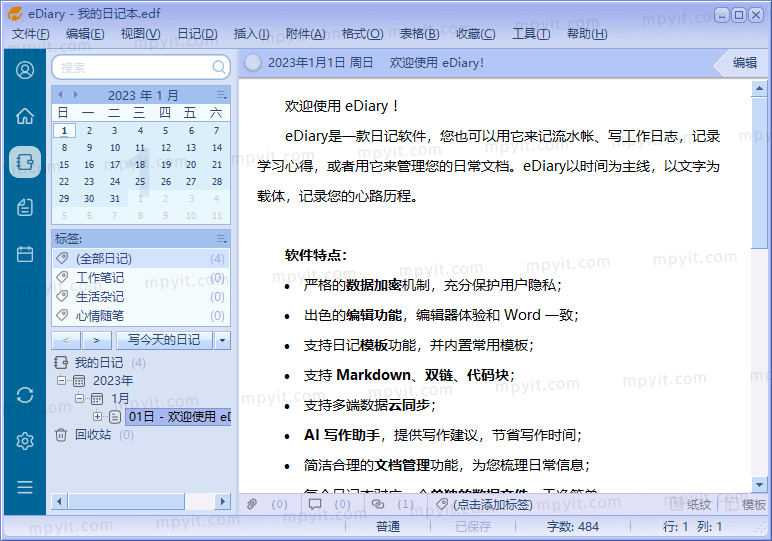This screenshot has height=541, width=772.
Task: Open the 插入(I) menu
Action: click(251, 33)
